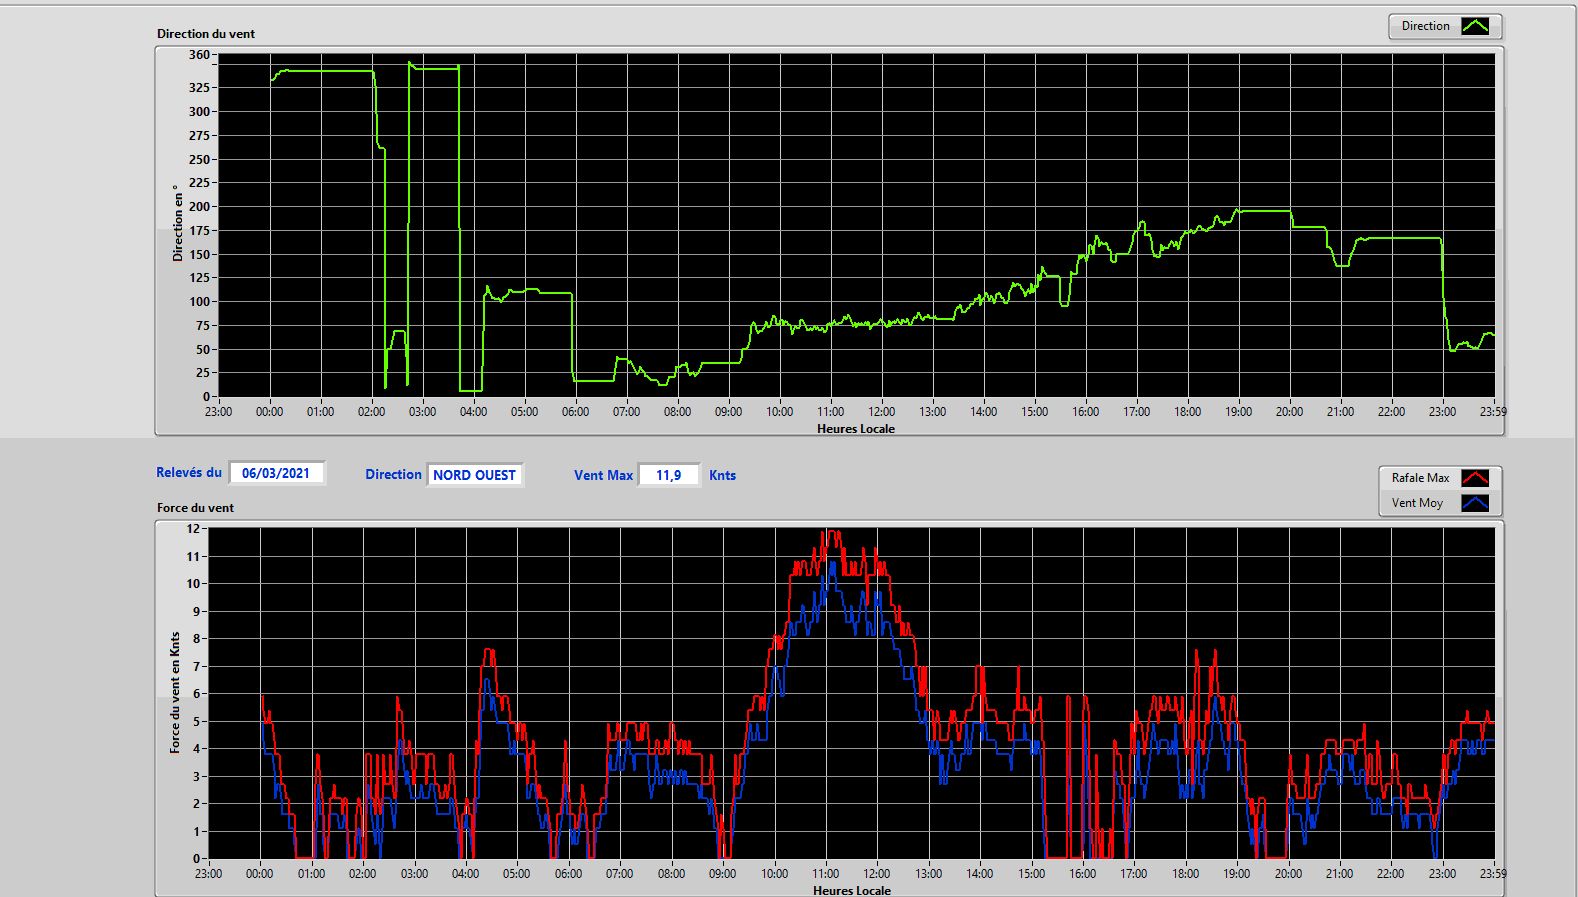Click the 150 tick on direction axis
The image size is (1578, 897).
(x=199, y=255)
